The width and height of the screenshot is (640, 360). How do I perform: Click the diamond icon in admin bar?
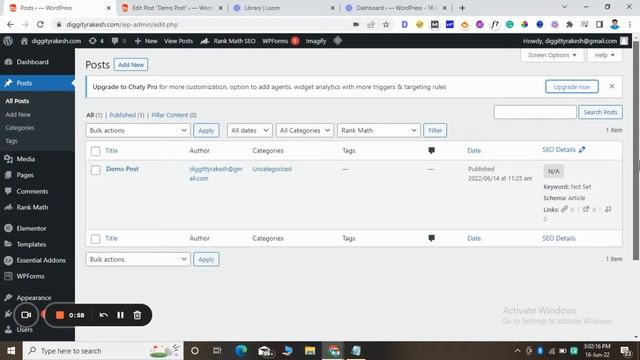(x=338, y=41)
